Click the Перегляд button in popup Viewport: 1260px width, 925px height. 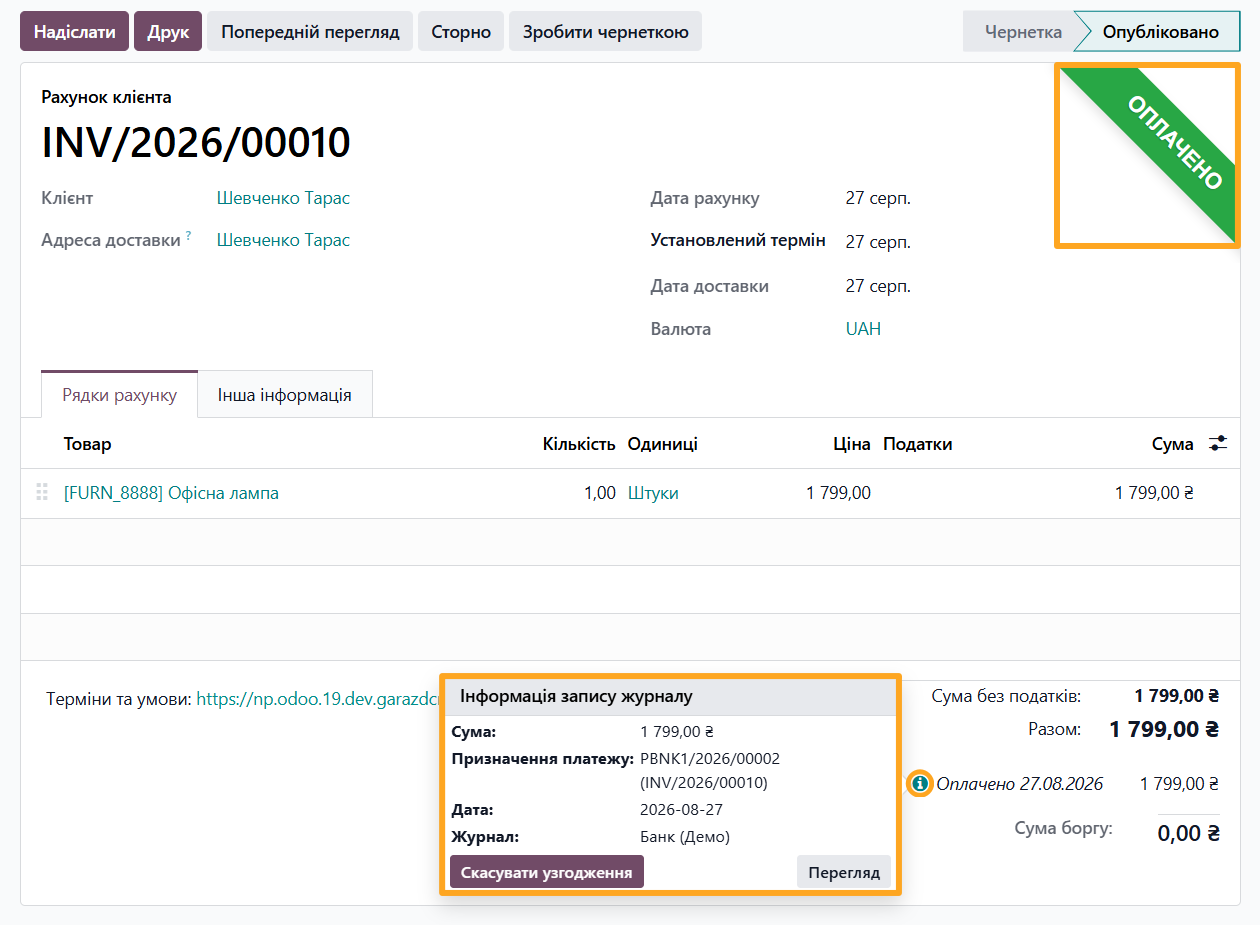click(844, 872)
